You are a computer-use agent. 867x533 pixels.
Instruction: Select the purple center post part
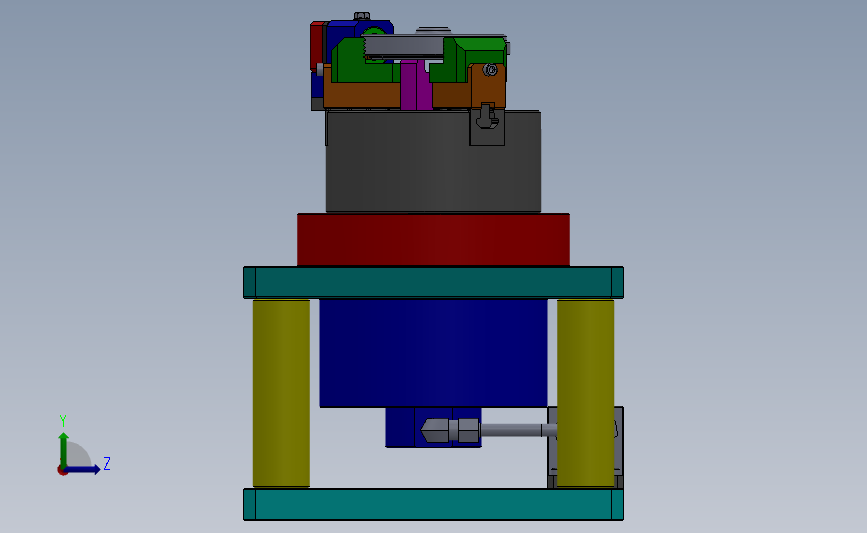point(415,86)
